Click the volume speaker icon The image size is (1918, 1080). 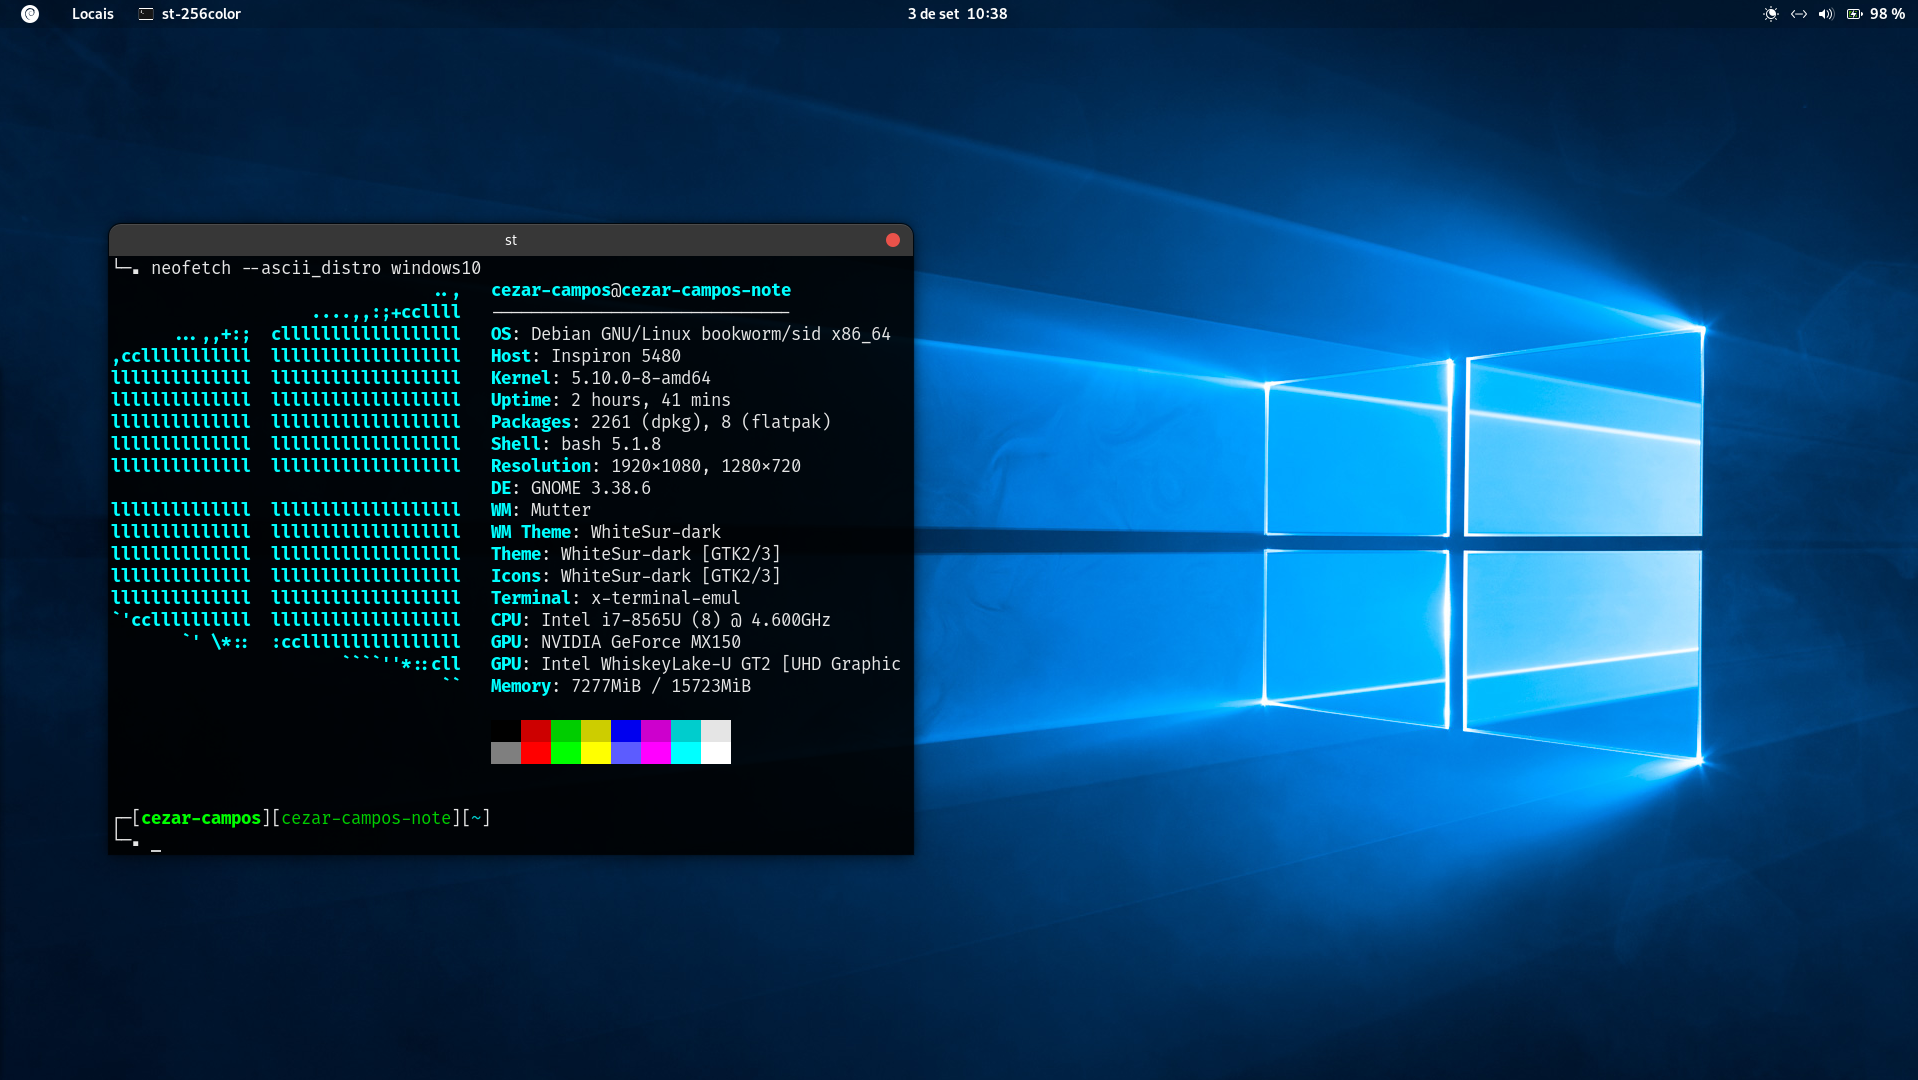coord(1826,14)
